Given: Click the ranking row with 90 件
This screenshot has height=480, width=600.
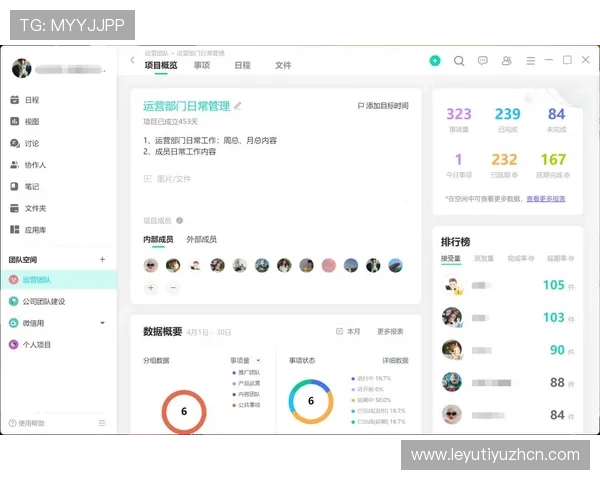Looking at the screenshot, I should point(508,350).
